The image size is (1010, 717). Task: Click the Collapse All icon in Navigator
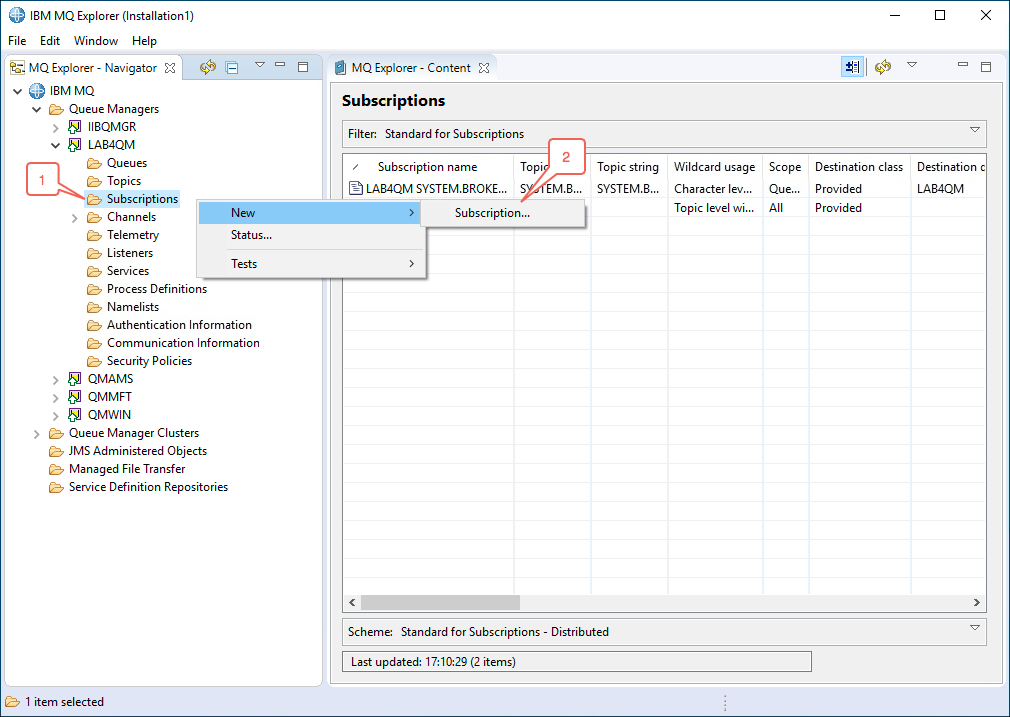[x=232, y=68]
